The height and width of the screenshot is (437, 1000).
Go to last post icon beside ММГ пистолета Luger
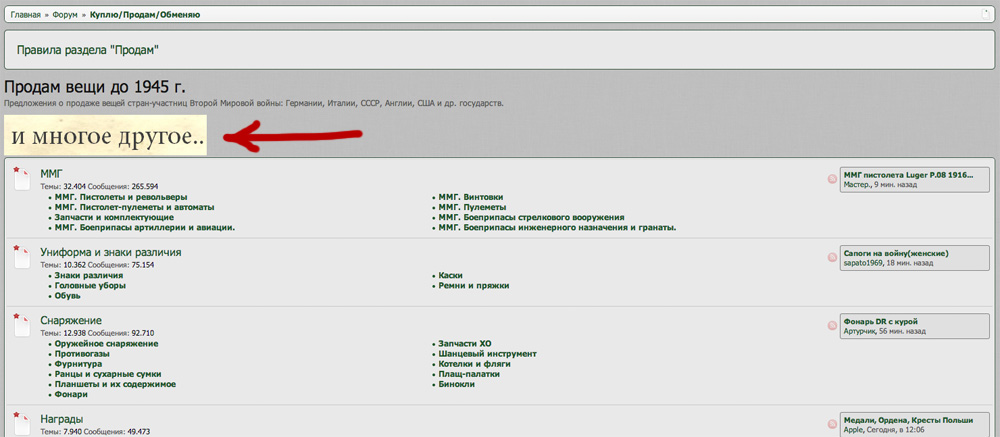click(832, 179)
